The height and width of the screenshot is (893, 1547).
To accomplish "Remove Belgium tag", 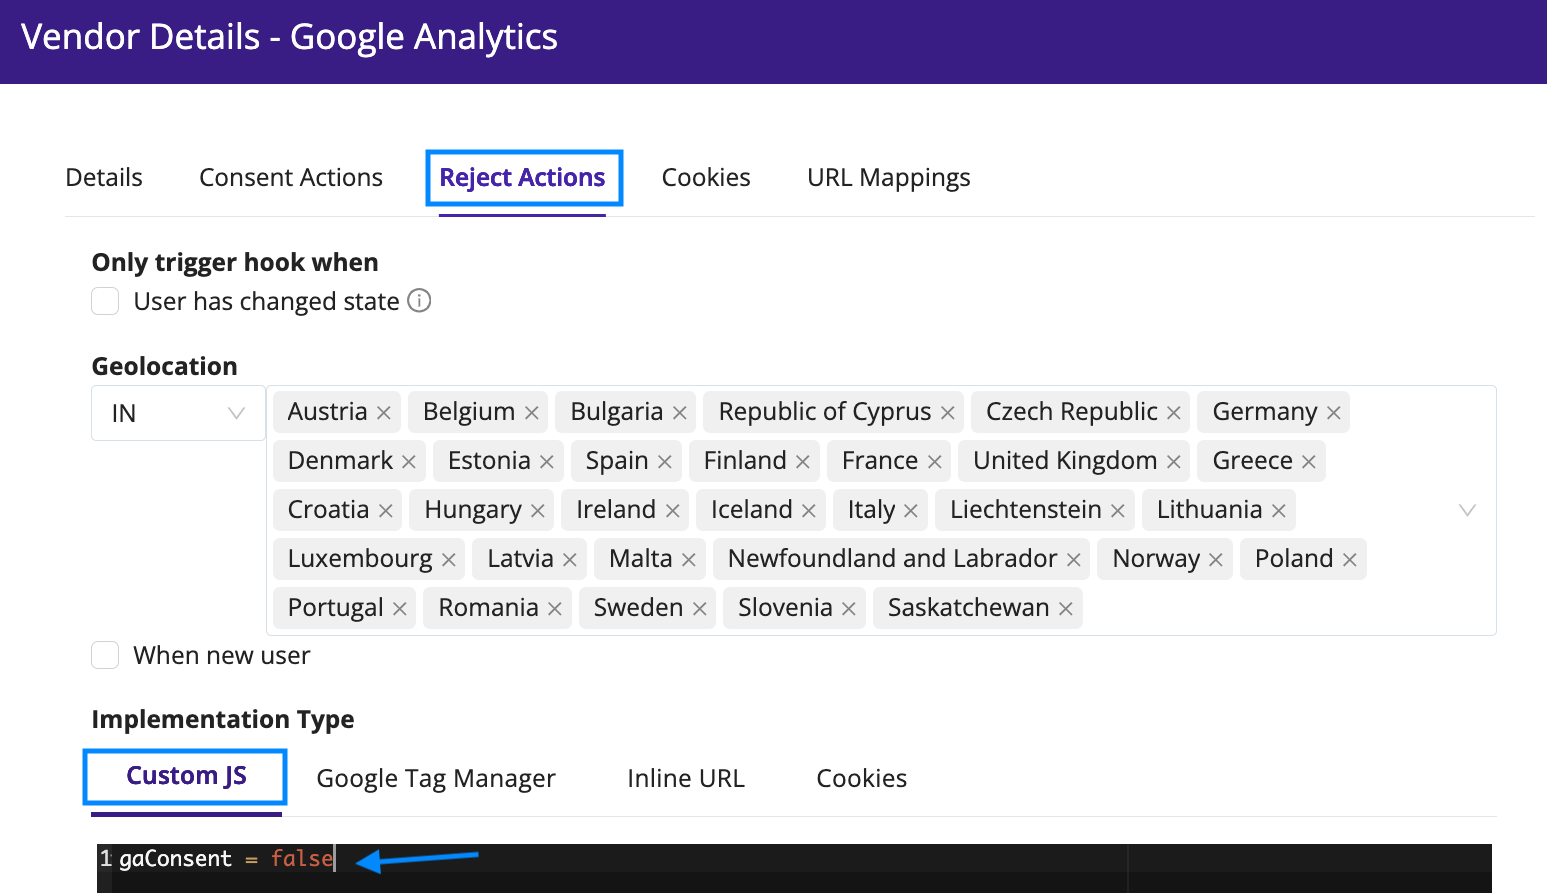I will click(x=532, y=412).
